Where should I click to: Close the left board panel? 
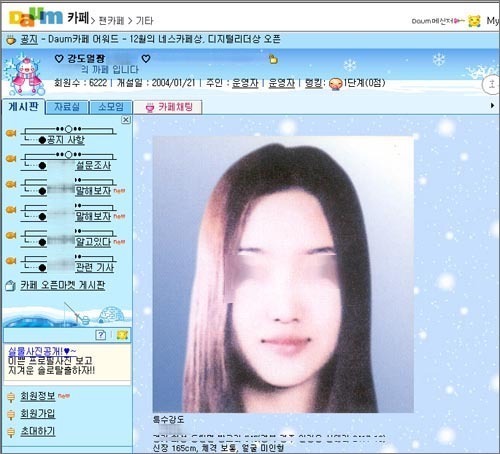[126, 120]
